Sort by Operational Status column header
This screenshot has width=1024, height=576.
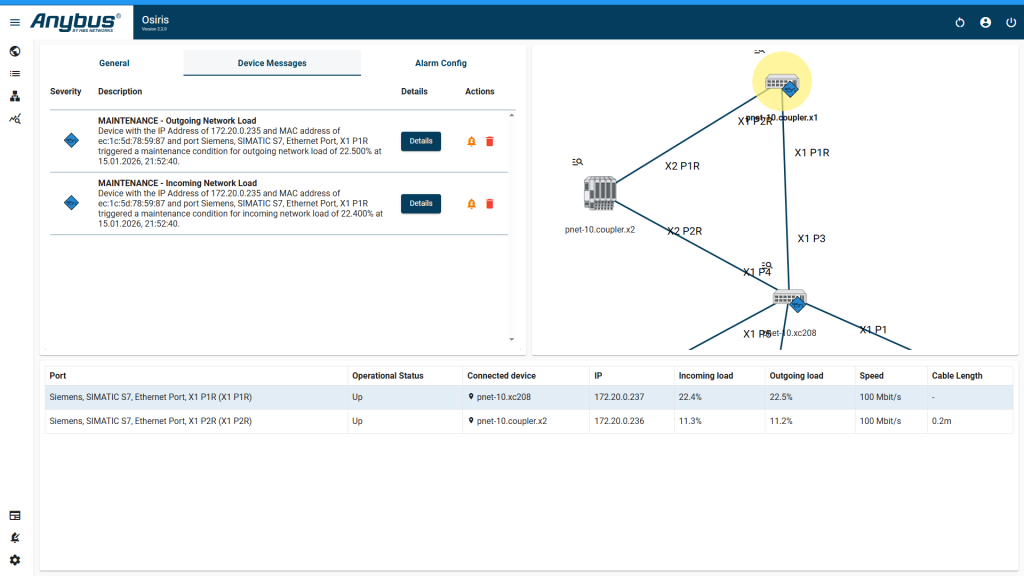[x=387, y=376]
